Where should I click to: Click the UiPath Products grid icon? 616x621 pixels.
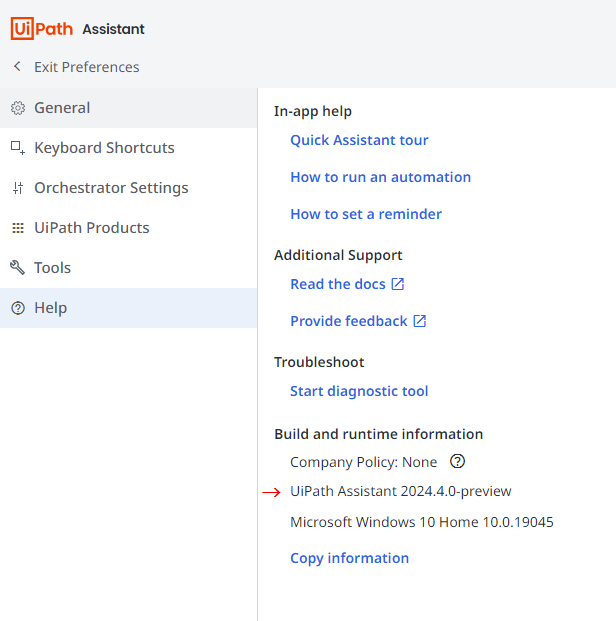pos(17,228)
